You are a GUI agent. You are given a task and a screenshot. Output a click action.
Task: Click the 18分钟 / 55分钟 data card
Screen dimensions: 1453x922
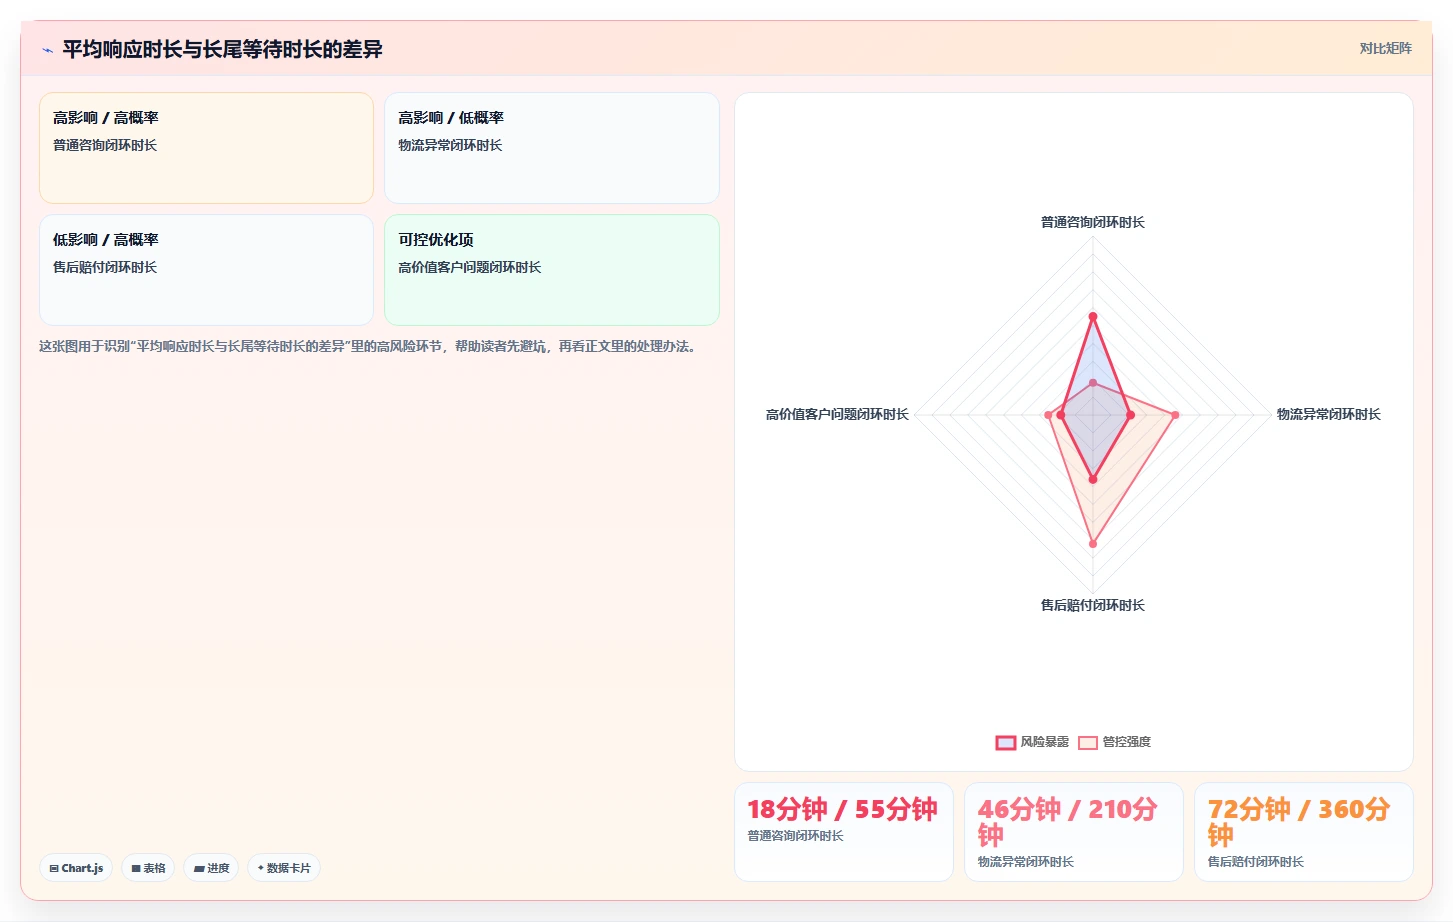(x=844, y=832)
